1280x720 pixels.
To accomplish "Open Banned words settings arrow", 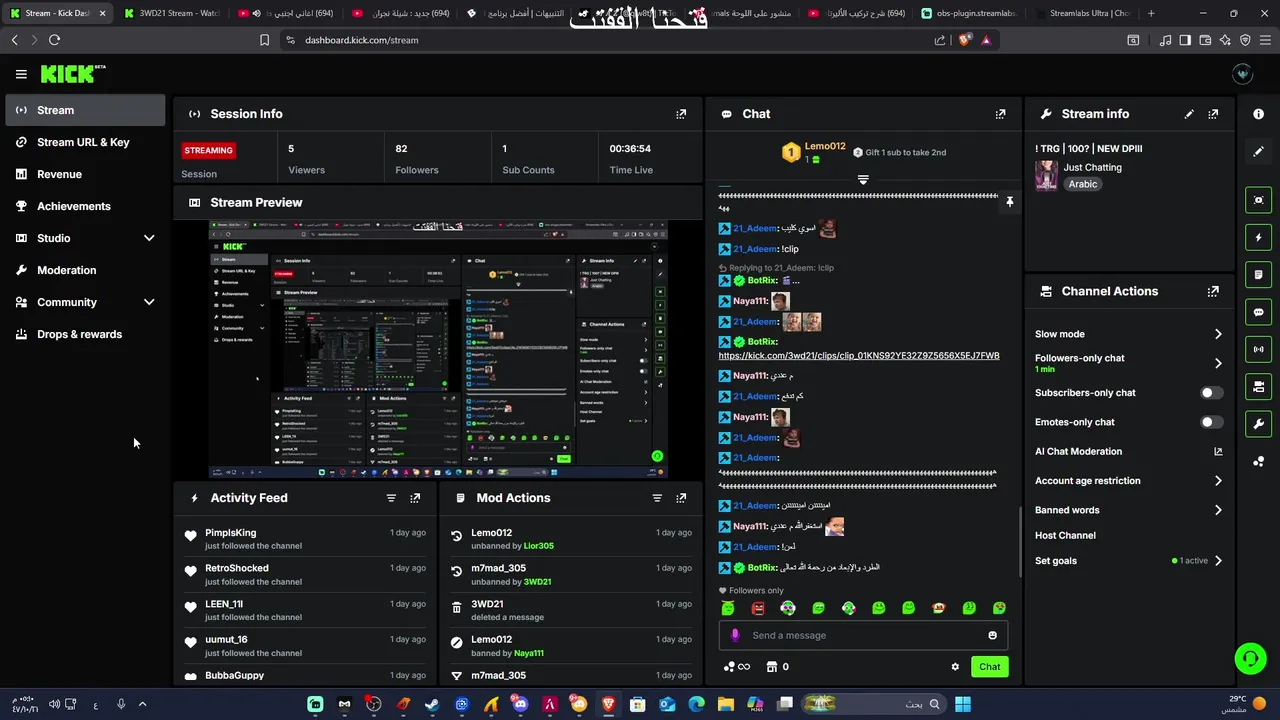I will pyautogui.click(x=1218, y=510).
